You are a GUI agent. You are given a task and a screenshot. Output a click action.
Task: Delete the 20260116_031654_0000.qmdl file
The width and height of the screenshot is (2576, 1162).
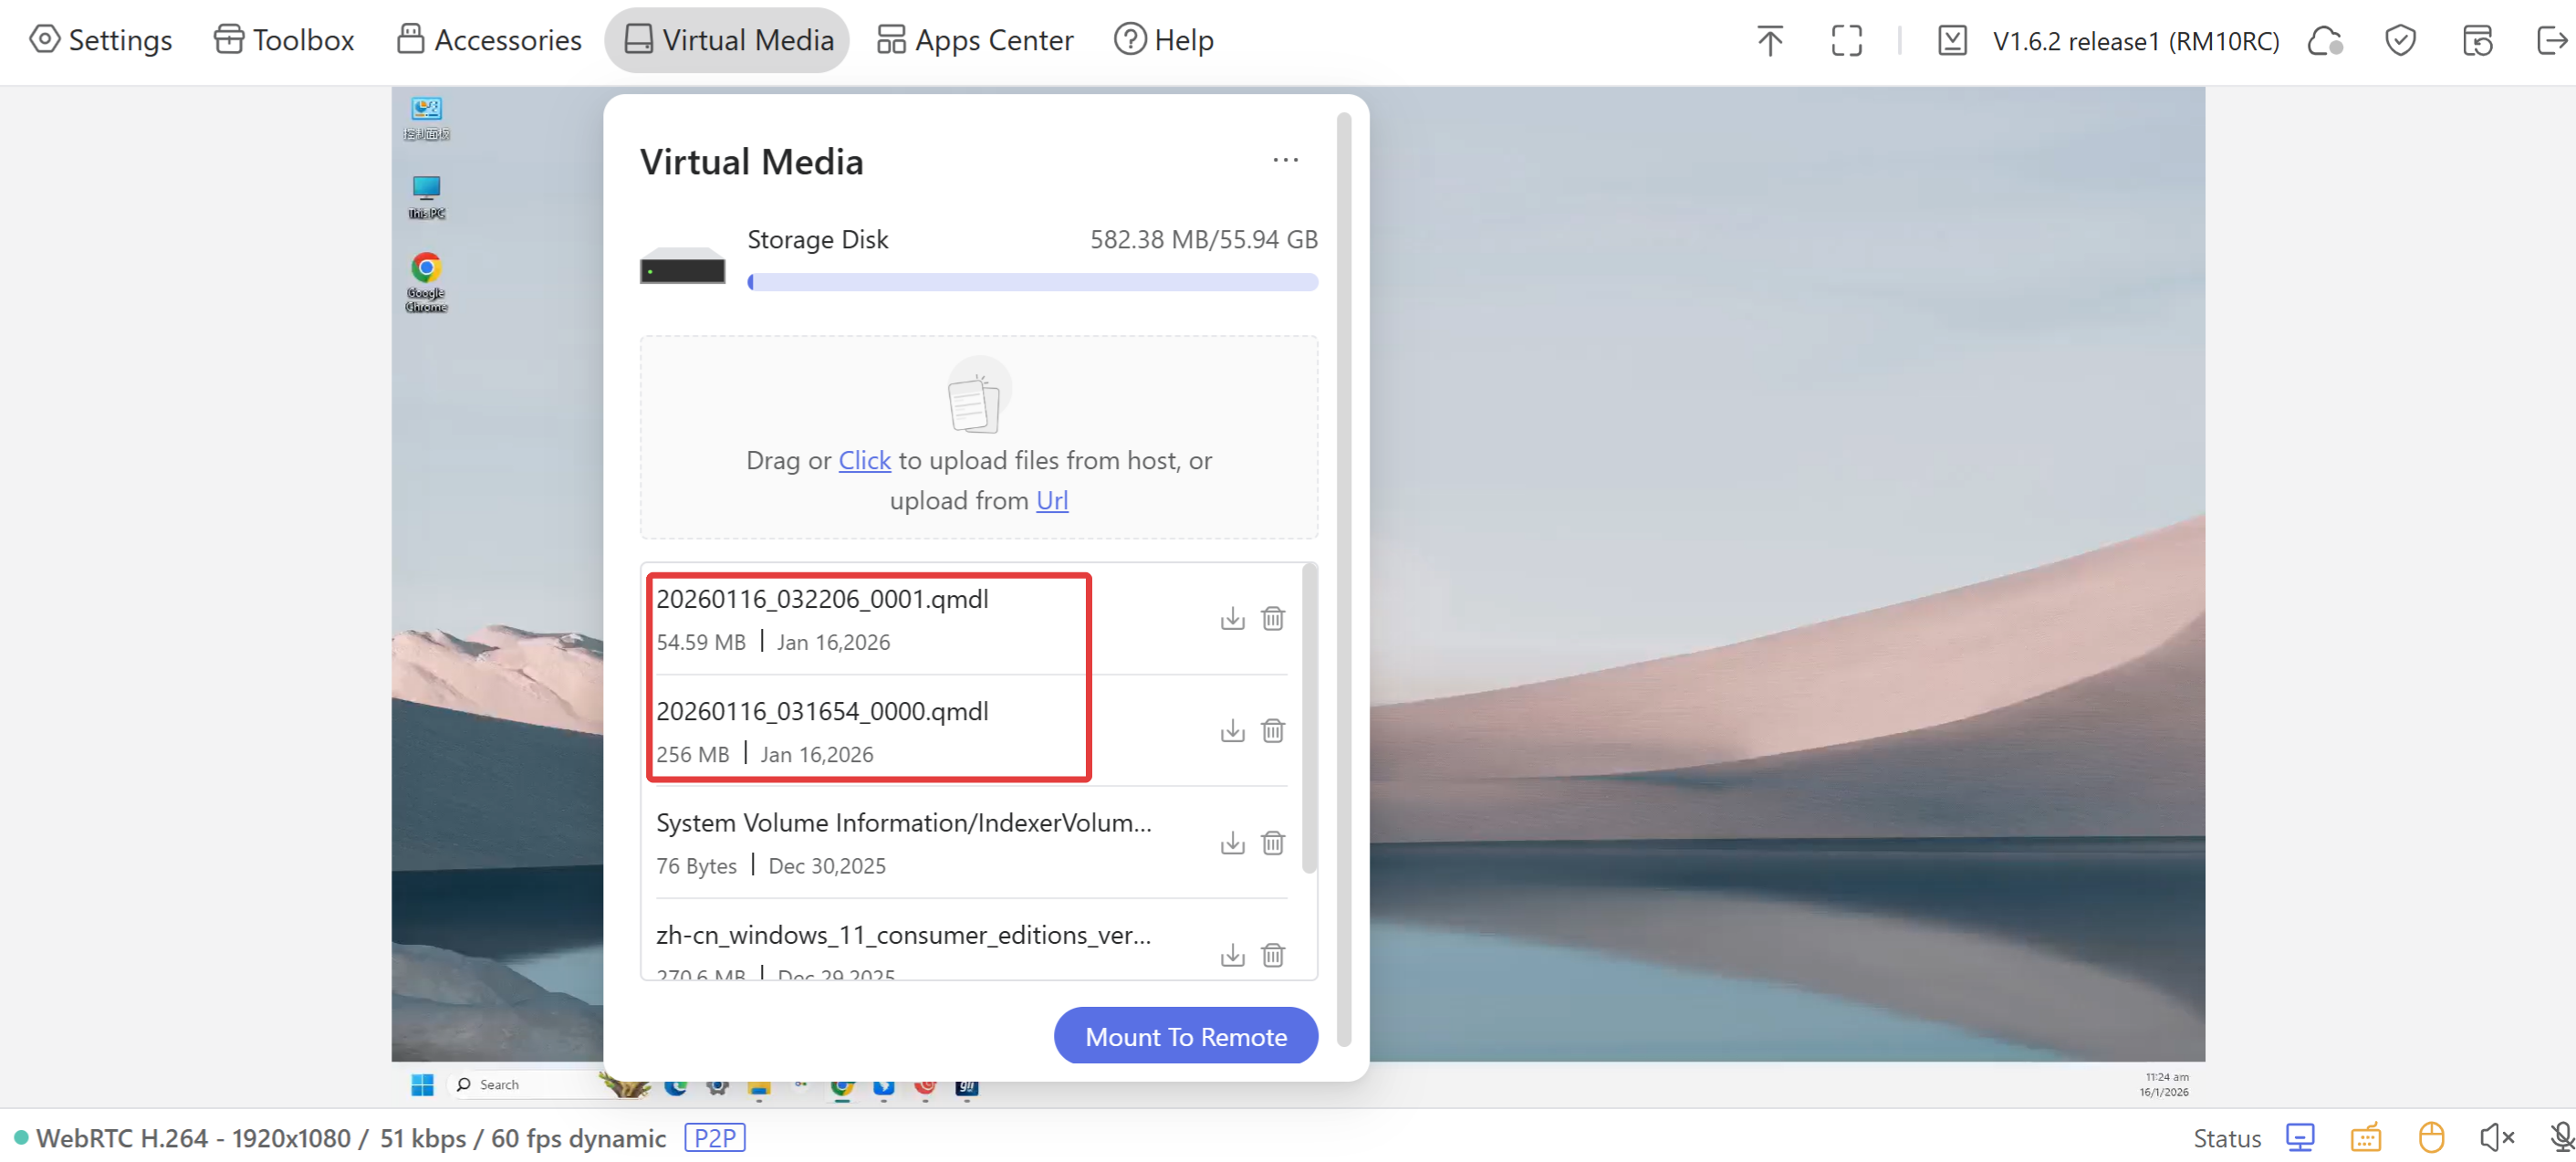(1272, 731)
